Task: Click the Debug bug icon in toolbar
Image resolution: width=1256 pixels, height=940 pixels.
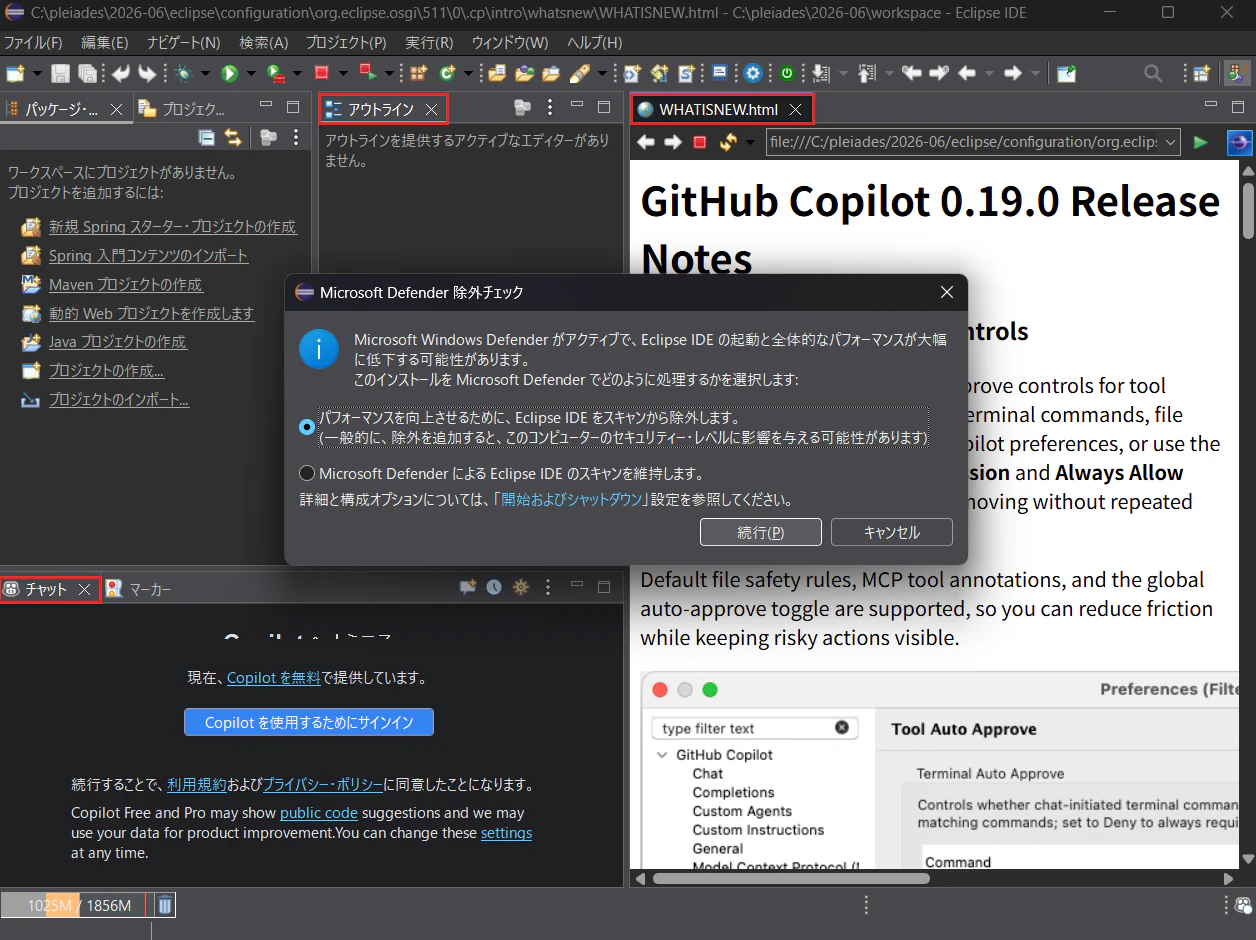Action: pyautogui.click(x=183, y=73)
